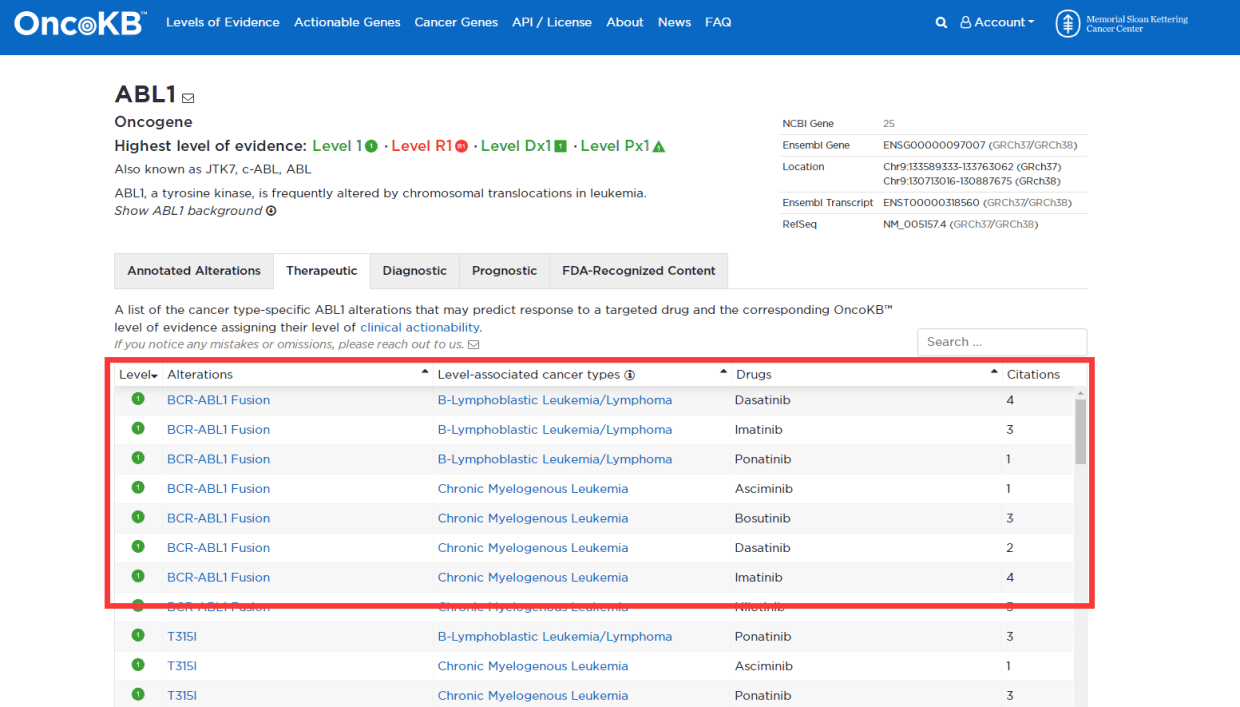Sort the table by the Alterations column
The width and height of the screenshot is (1240, 707).
(x=298, y=375)
